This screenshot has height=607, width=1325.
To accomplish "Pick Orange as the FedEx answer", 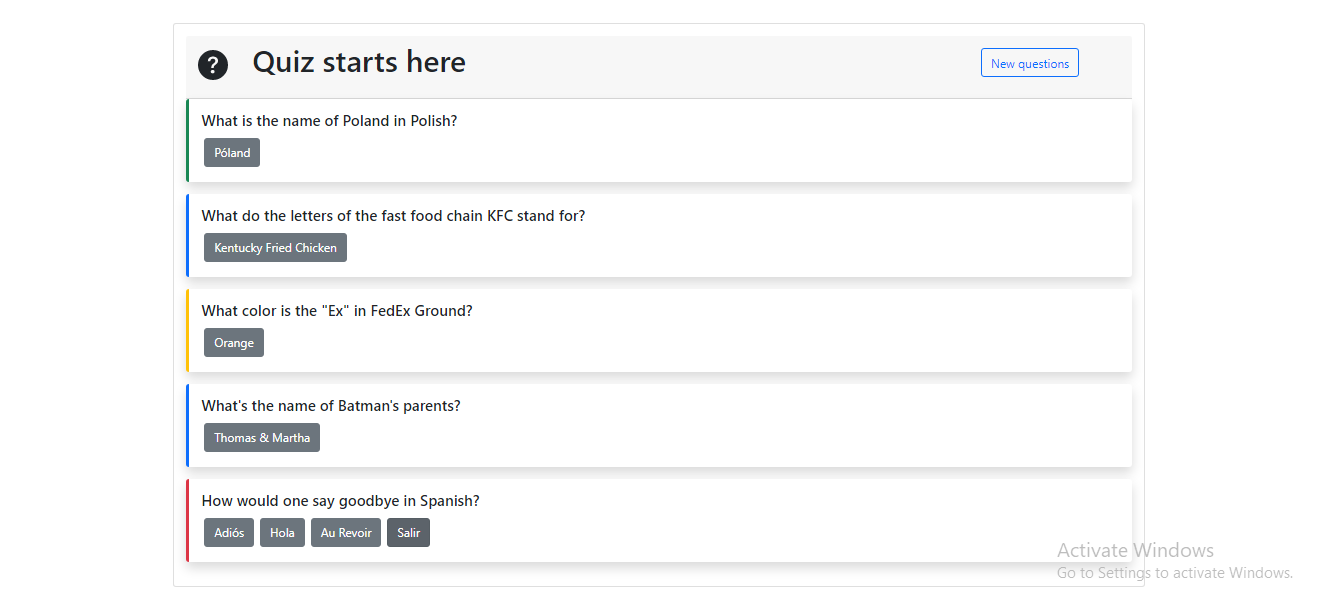I will tap(234, 343).
